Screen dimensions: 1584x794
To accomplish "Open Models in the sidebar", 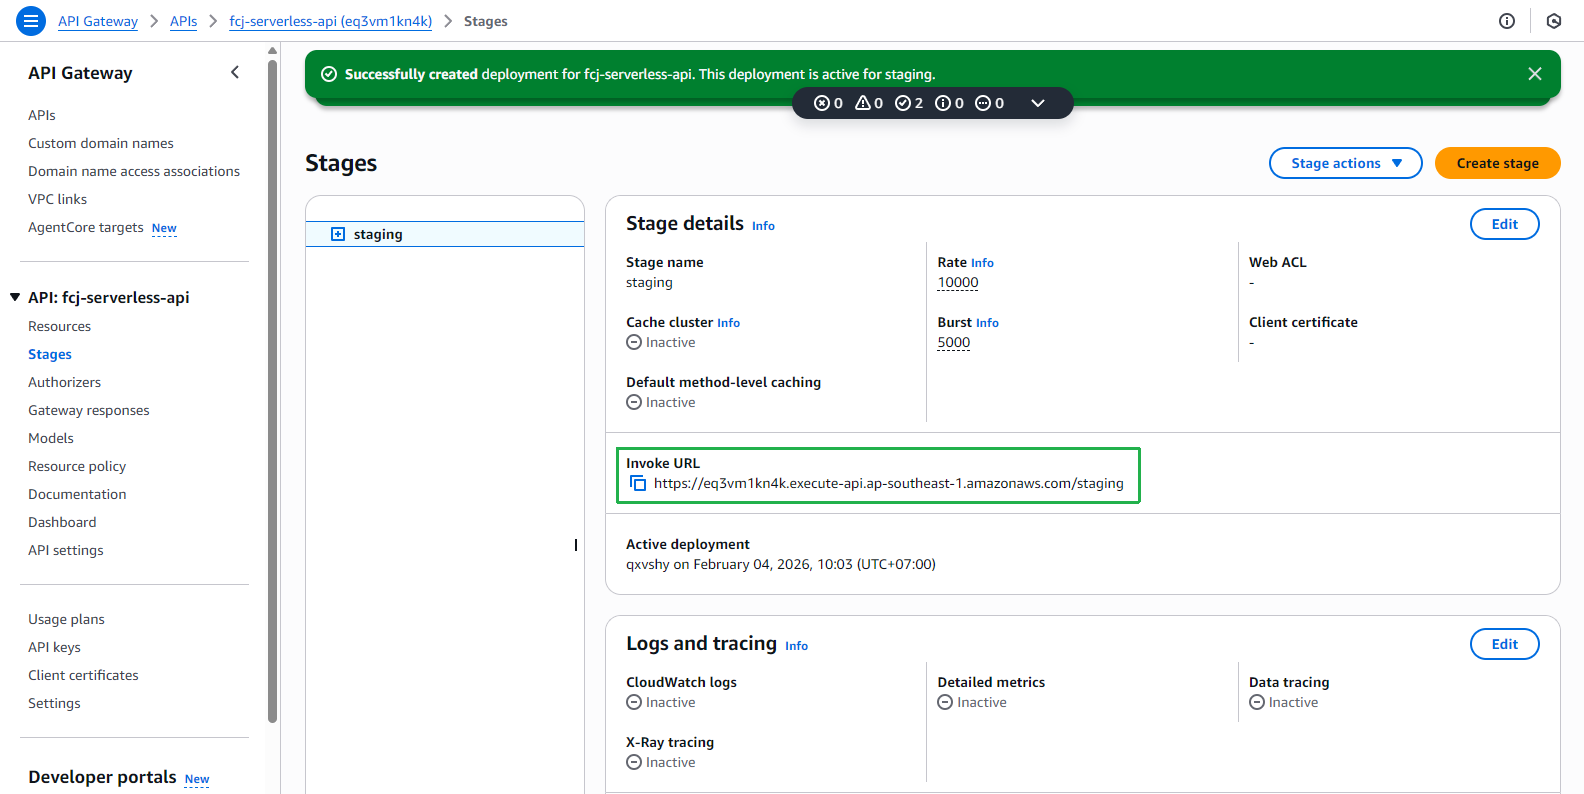I will tap(51, 438).
